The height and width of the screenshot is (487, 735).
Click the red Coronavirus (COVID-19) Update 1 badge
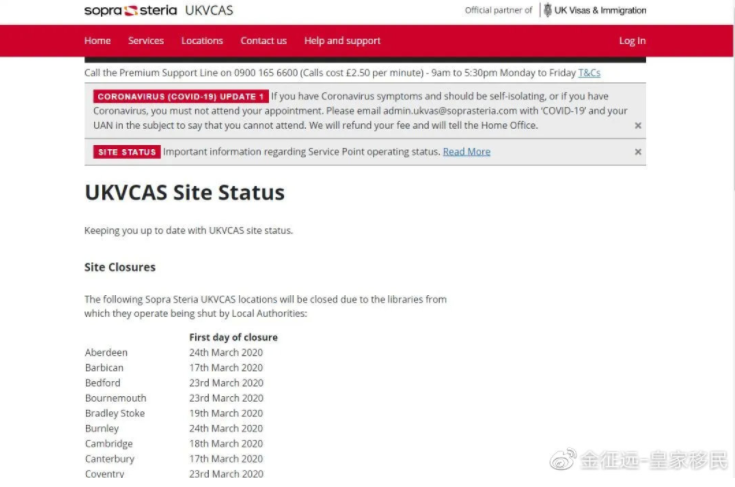(181, 96)
